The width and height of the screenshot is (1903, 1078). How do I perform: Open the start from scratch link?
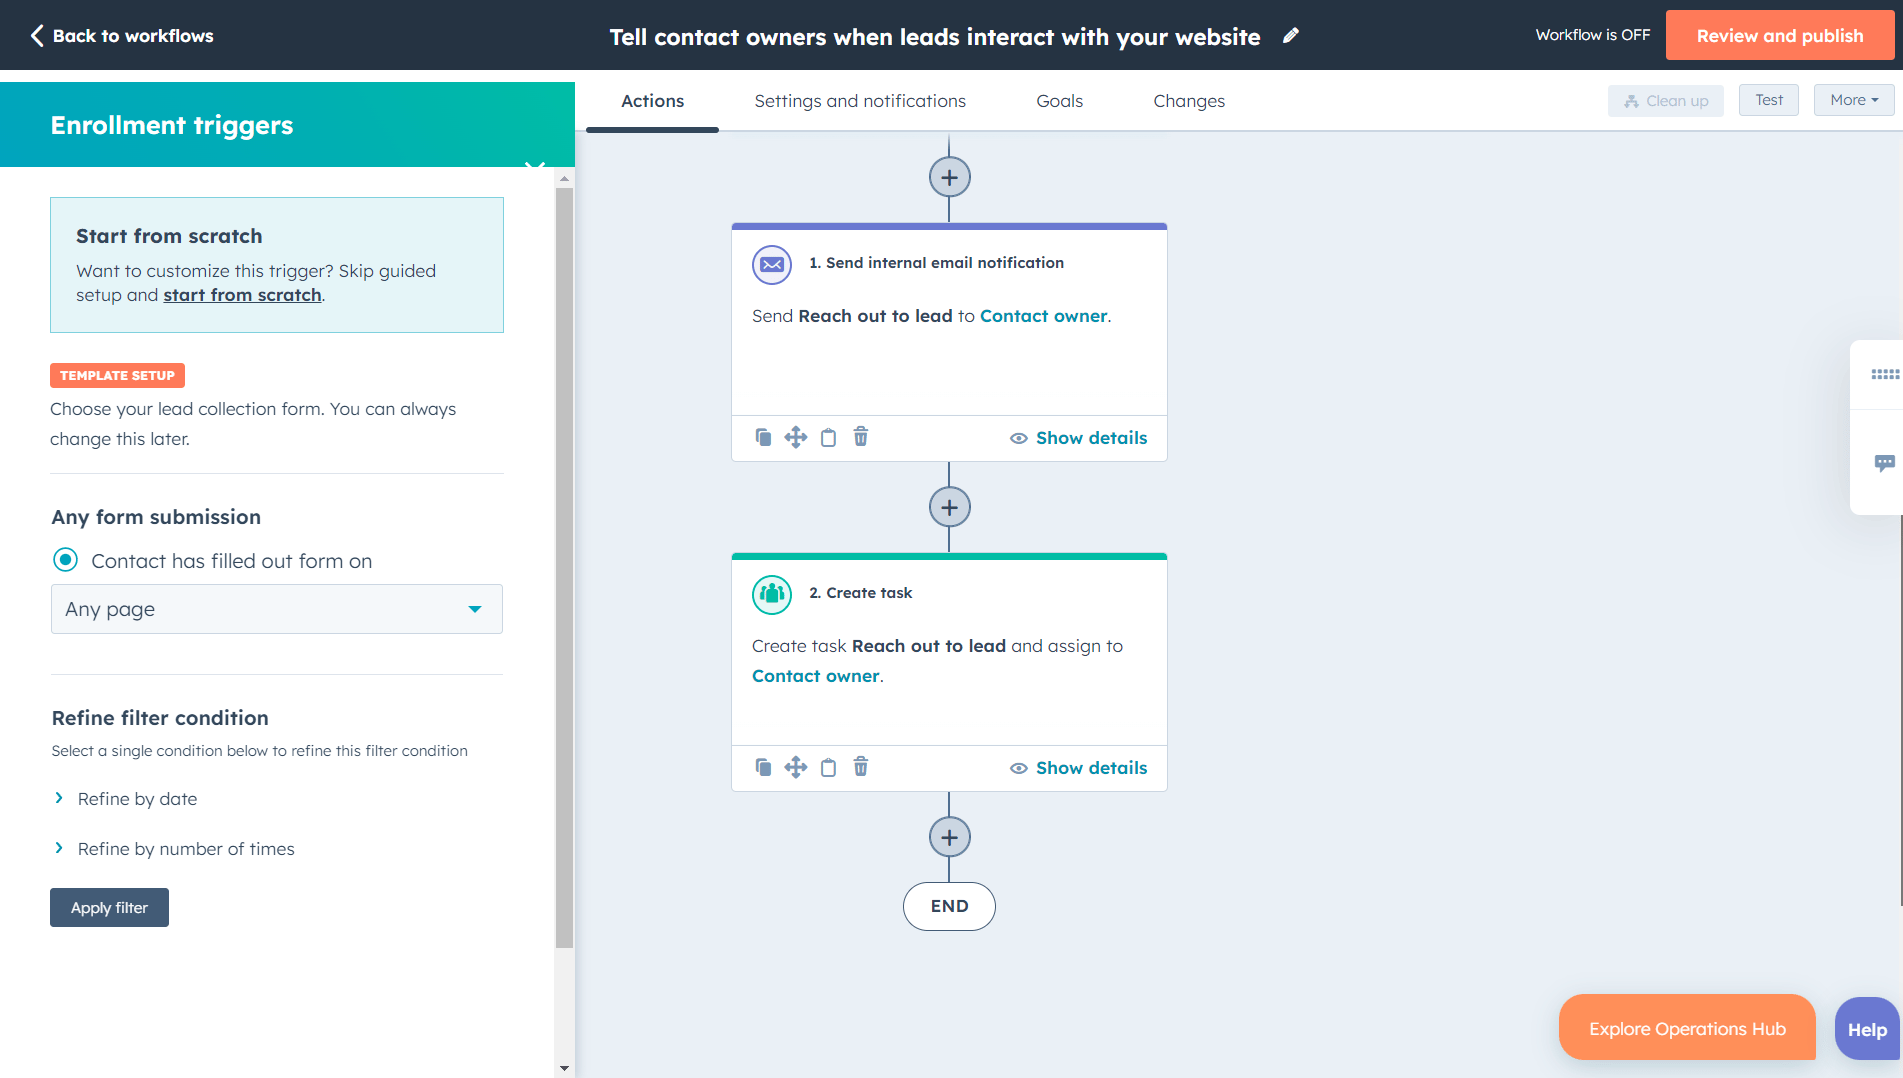241,294
